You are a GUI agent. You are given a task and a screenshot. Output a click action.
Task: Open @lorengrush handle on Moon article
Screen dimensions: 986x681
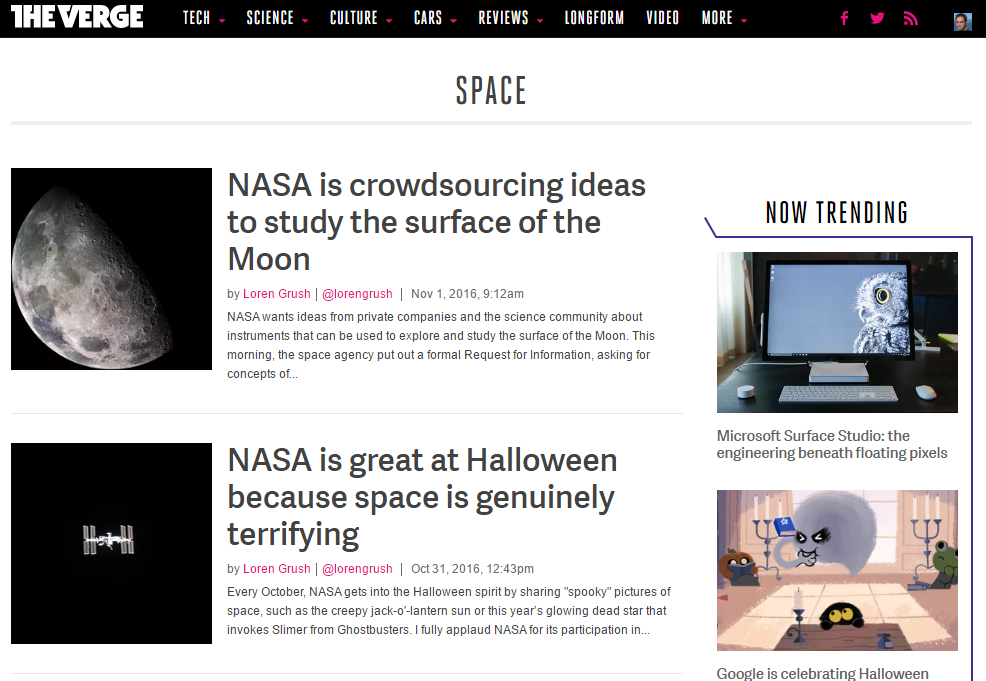[357, 294]
